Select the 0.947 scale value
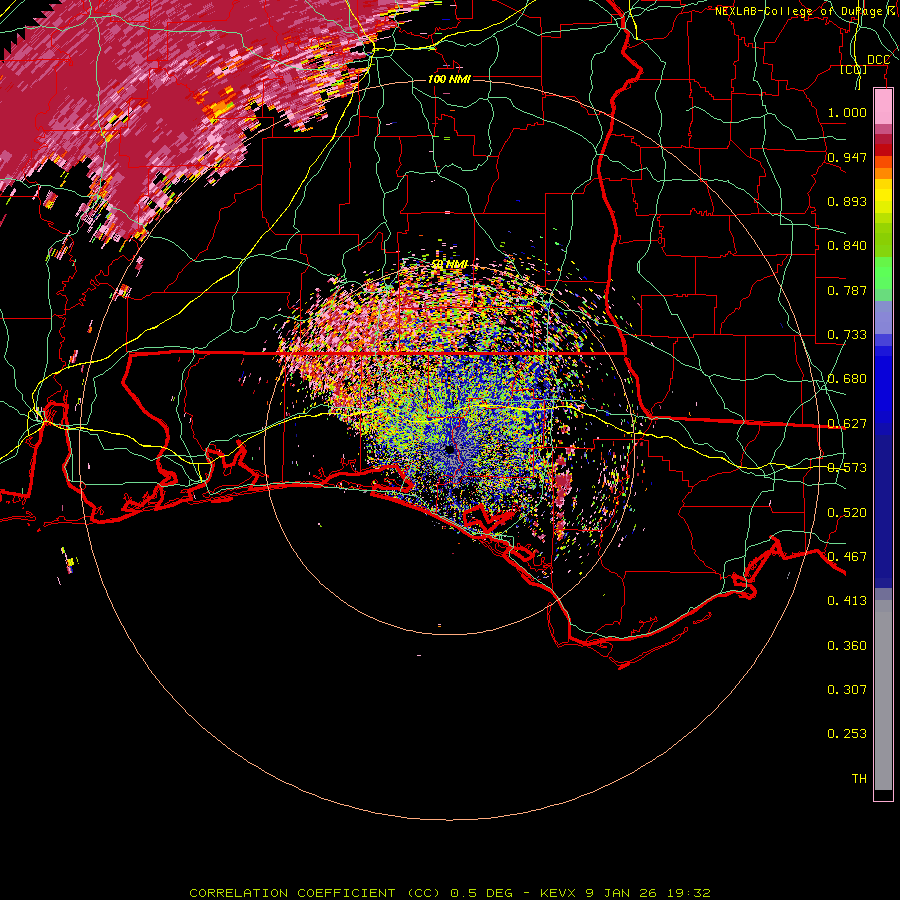Image resolution: width=900 pixels, height=900 pixels. [847, 157]
